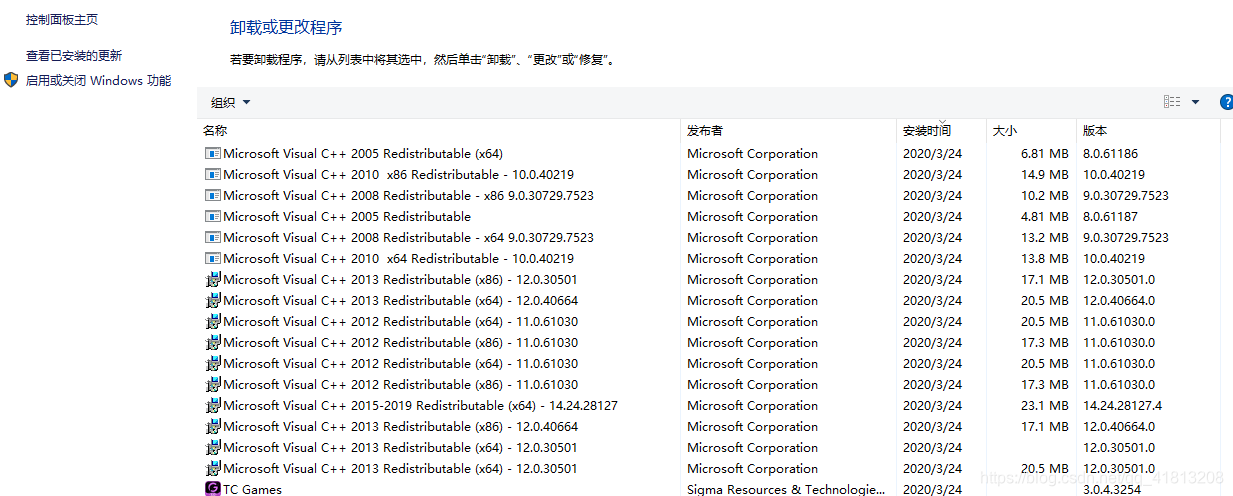This screenshot has height=496, width=1233.
Task: Select Visual C++ 2013 Redistributable (x64) - 12.0.40664 name
Action: (x=401, y=301)
